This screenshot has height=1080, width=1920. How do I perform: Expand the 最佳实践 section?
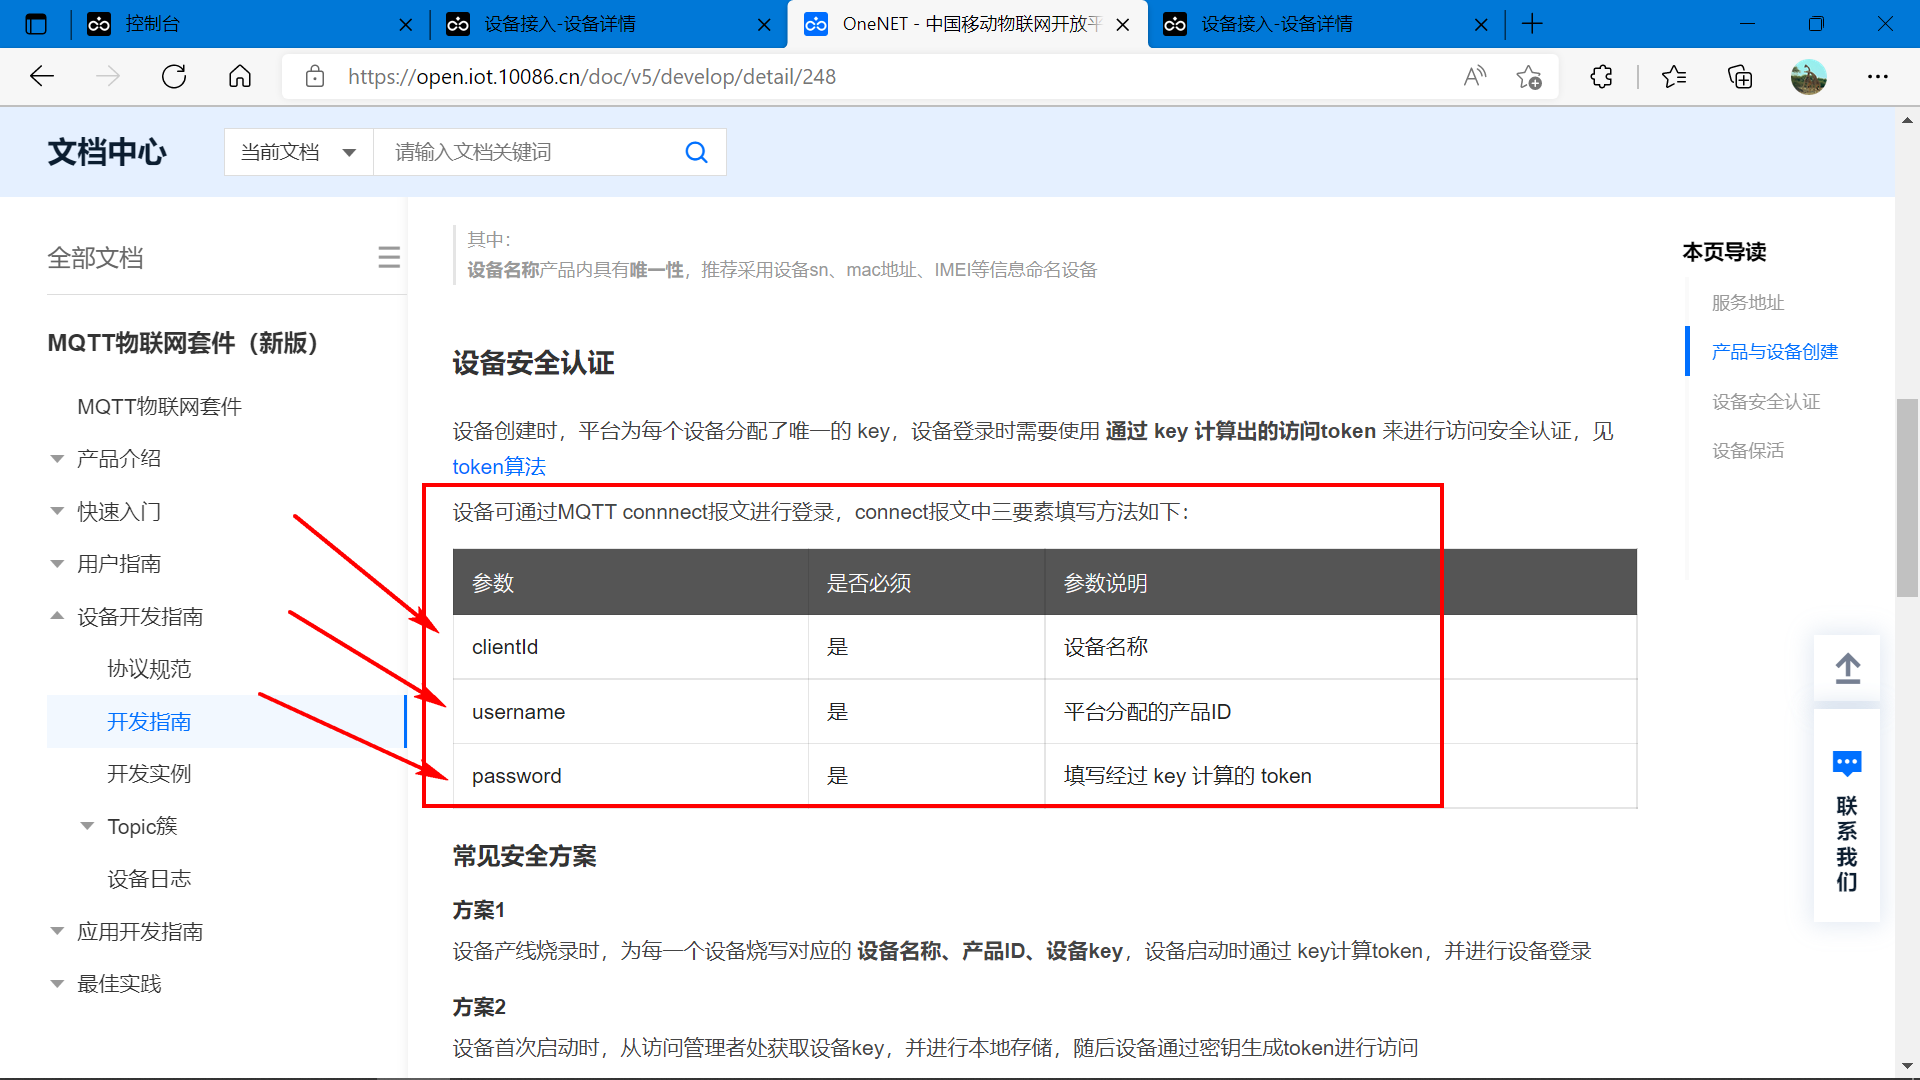pos(119,984)
